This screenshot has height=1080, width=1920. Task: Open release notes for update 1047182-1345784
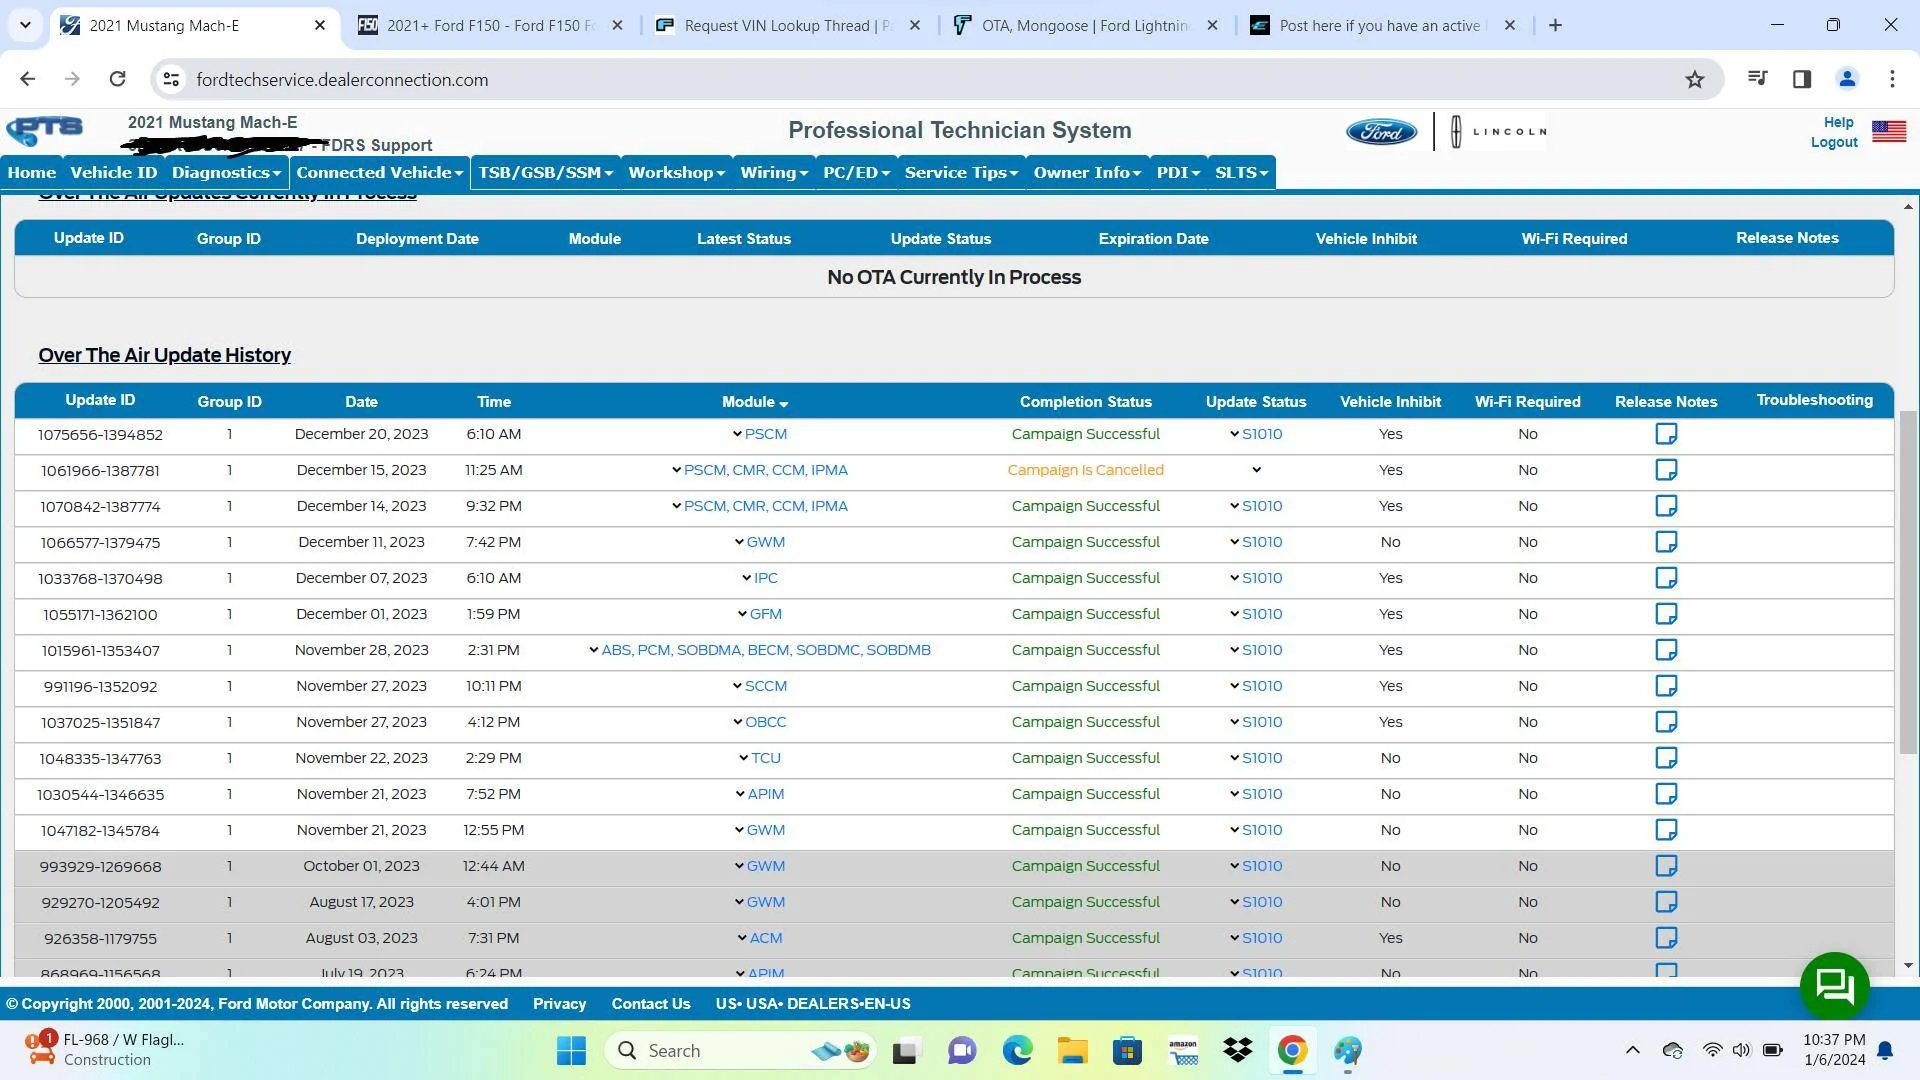click(x=1666, y=830)
